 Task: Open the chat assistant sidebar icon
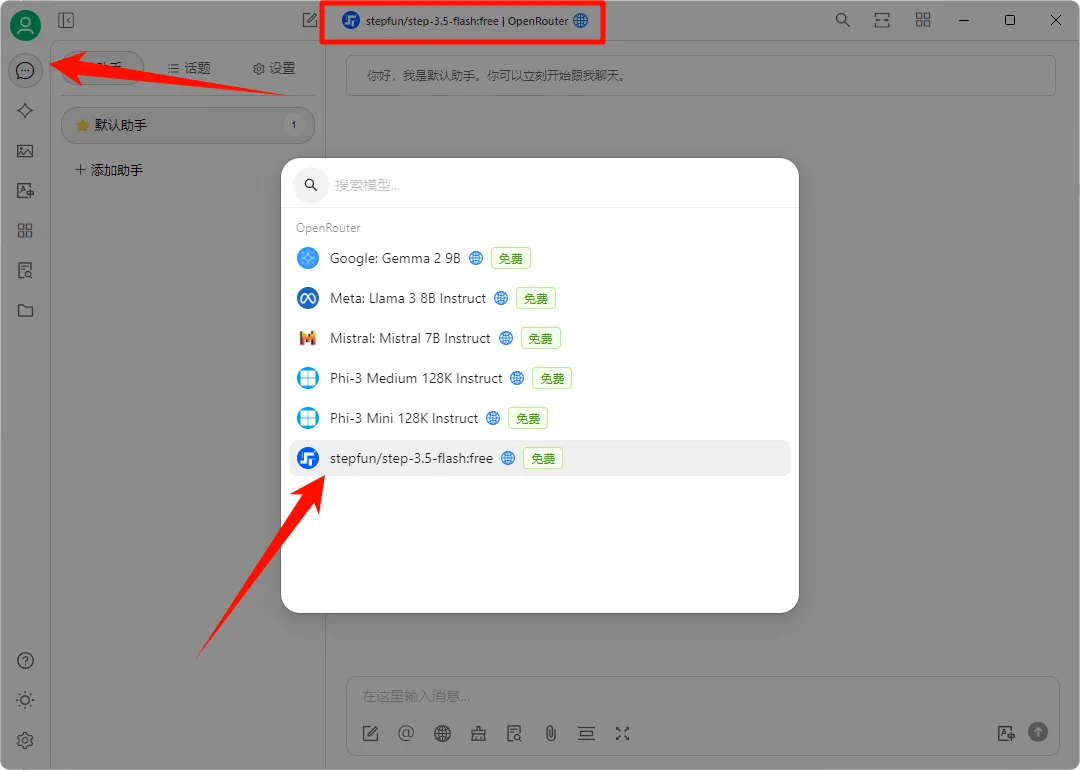pyautogui.click(x=25, y=70)
